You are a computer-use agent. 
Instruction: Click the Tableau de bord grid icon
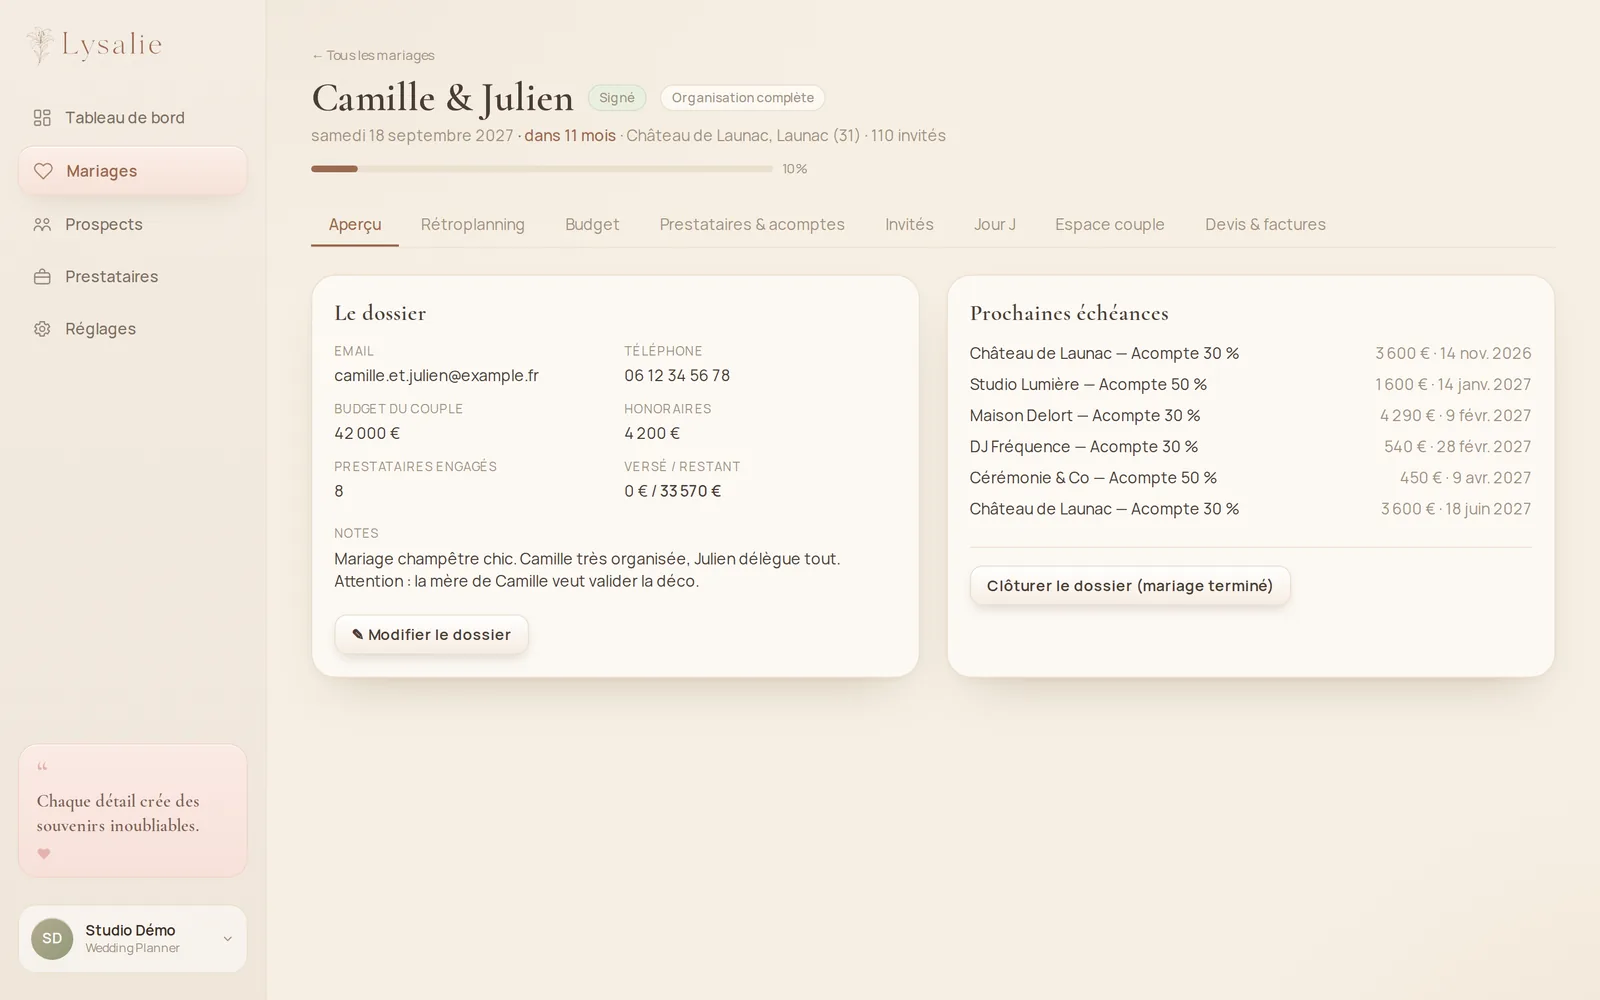tap(42, 118)
